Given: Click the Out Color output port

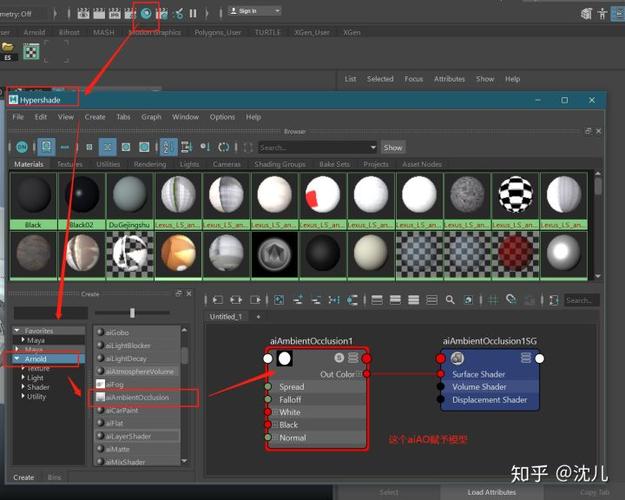Looking at the screenshot, I should pos(366,374).
